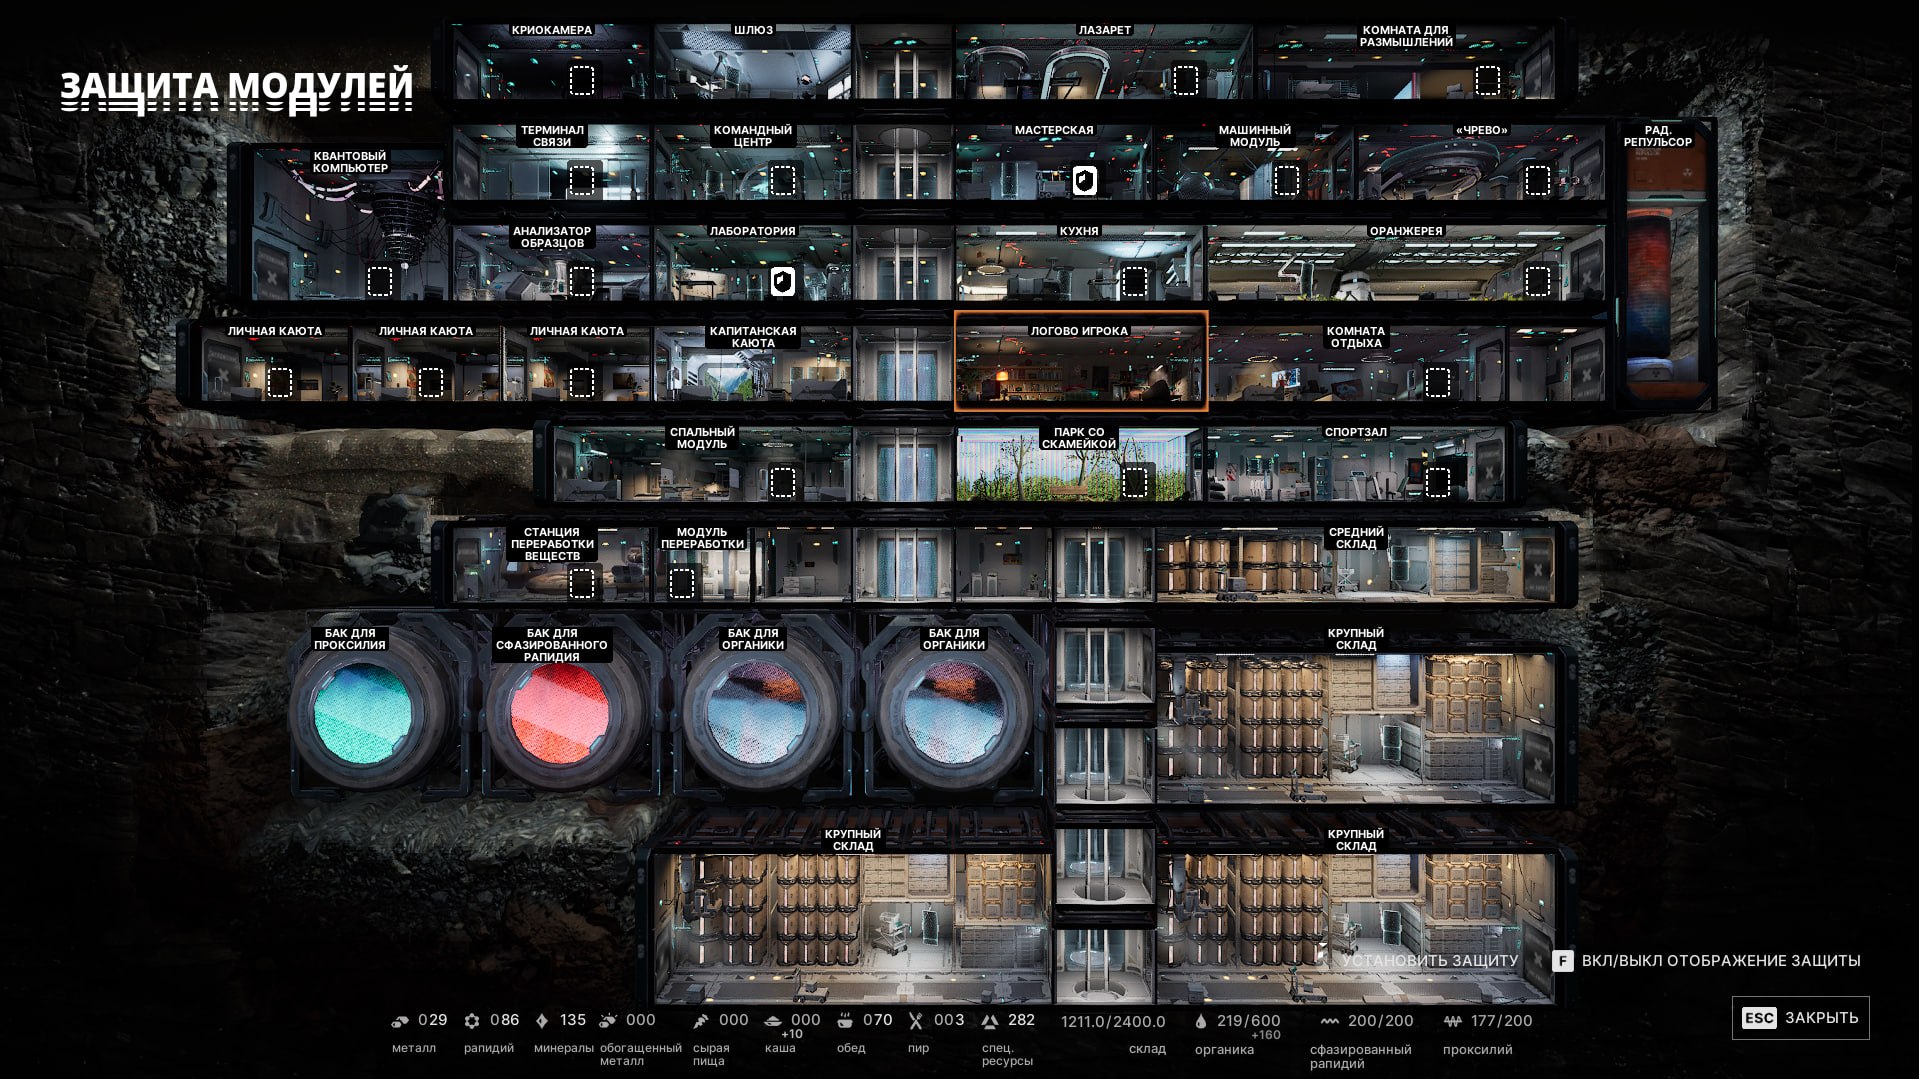Click the проксилий waveform icon
Viewport: 1919px width, 1079px height.
coord(1453,1021)
